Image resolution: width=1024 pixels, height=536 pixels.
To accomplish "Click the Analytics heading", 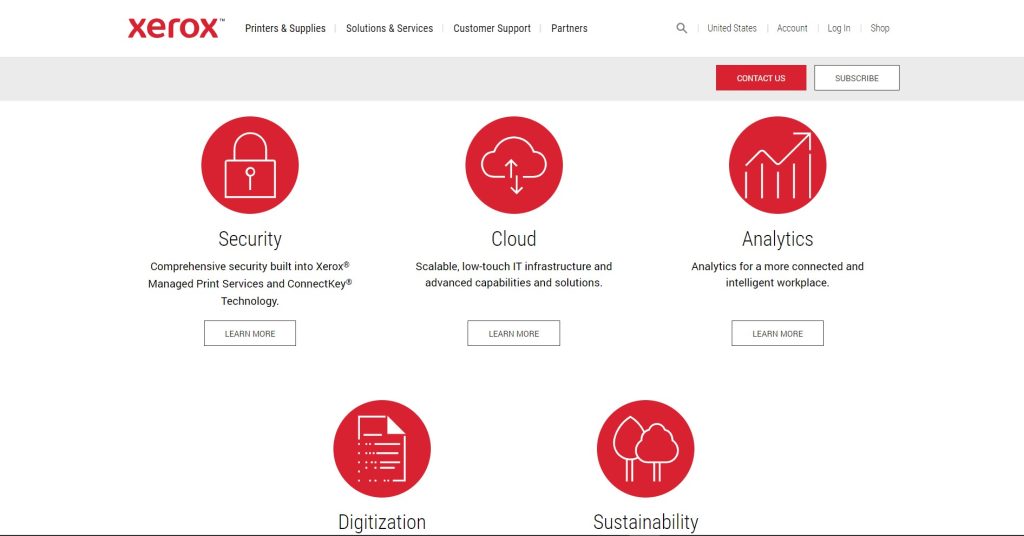I will pos(777,239).
